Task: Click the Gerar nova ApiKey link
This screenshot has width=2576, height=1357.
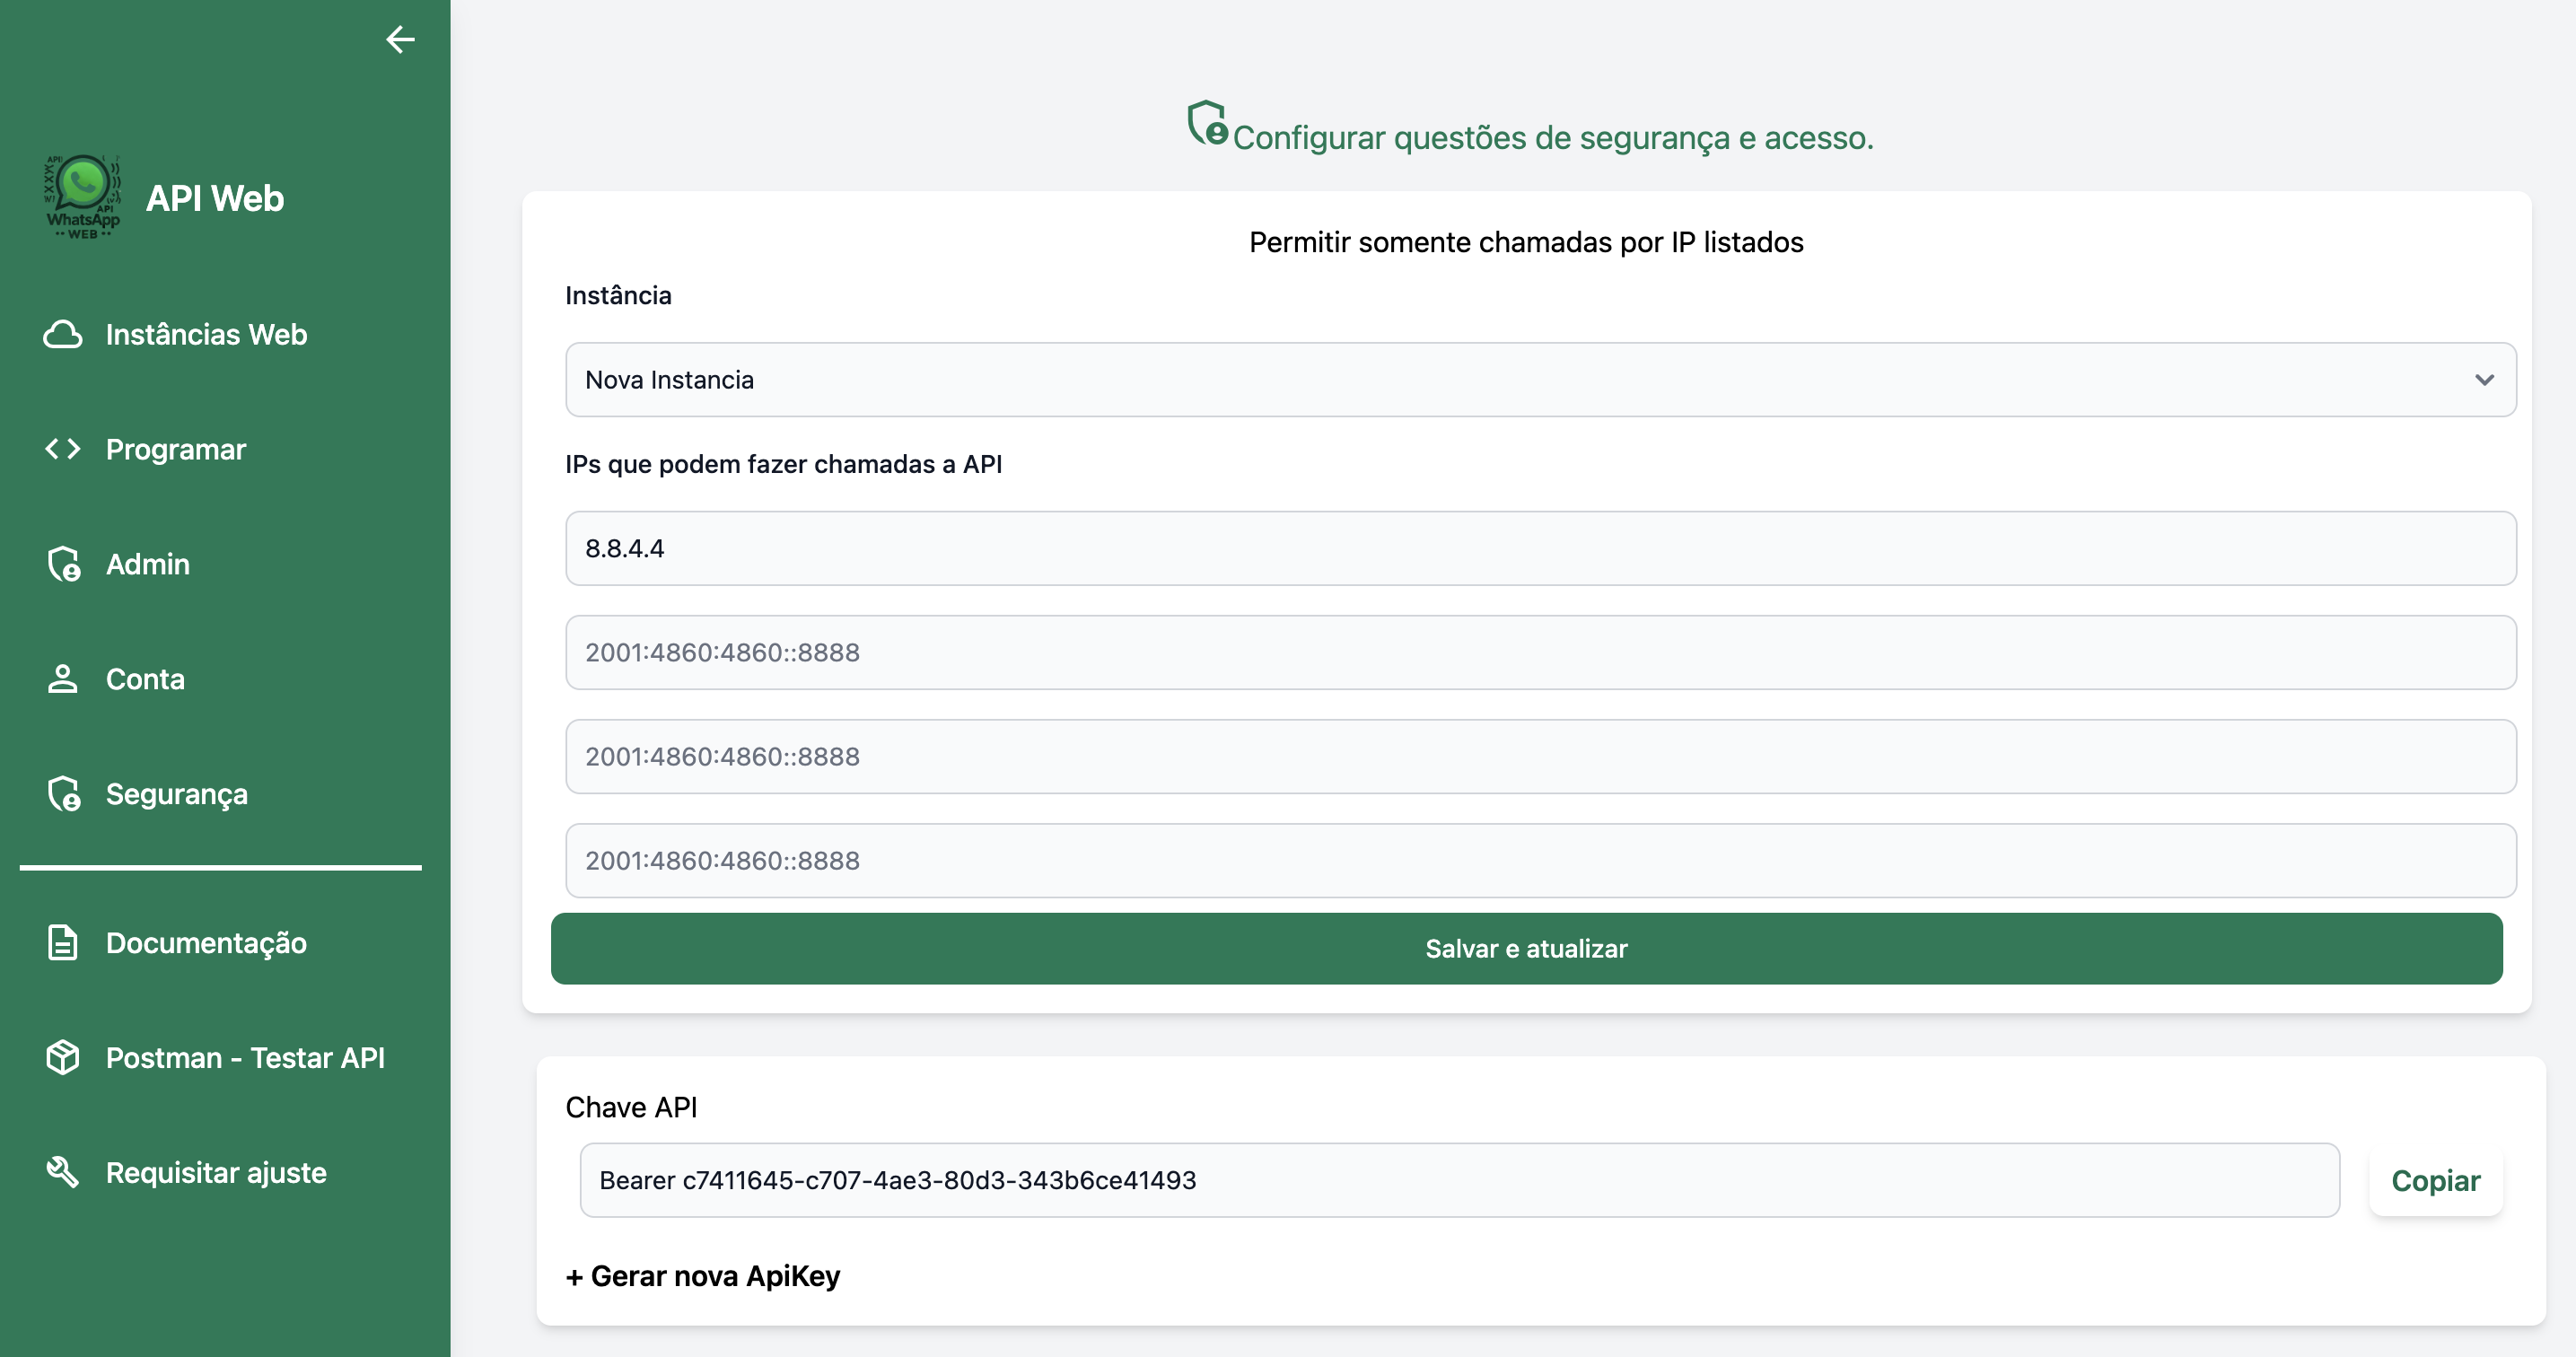Action: (702, 1276)
